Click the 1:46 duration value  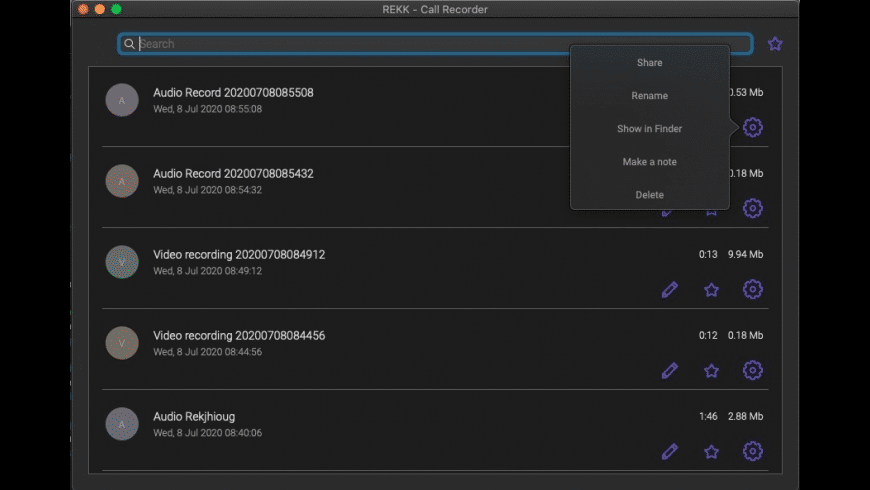[708, 416]
